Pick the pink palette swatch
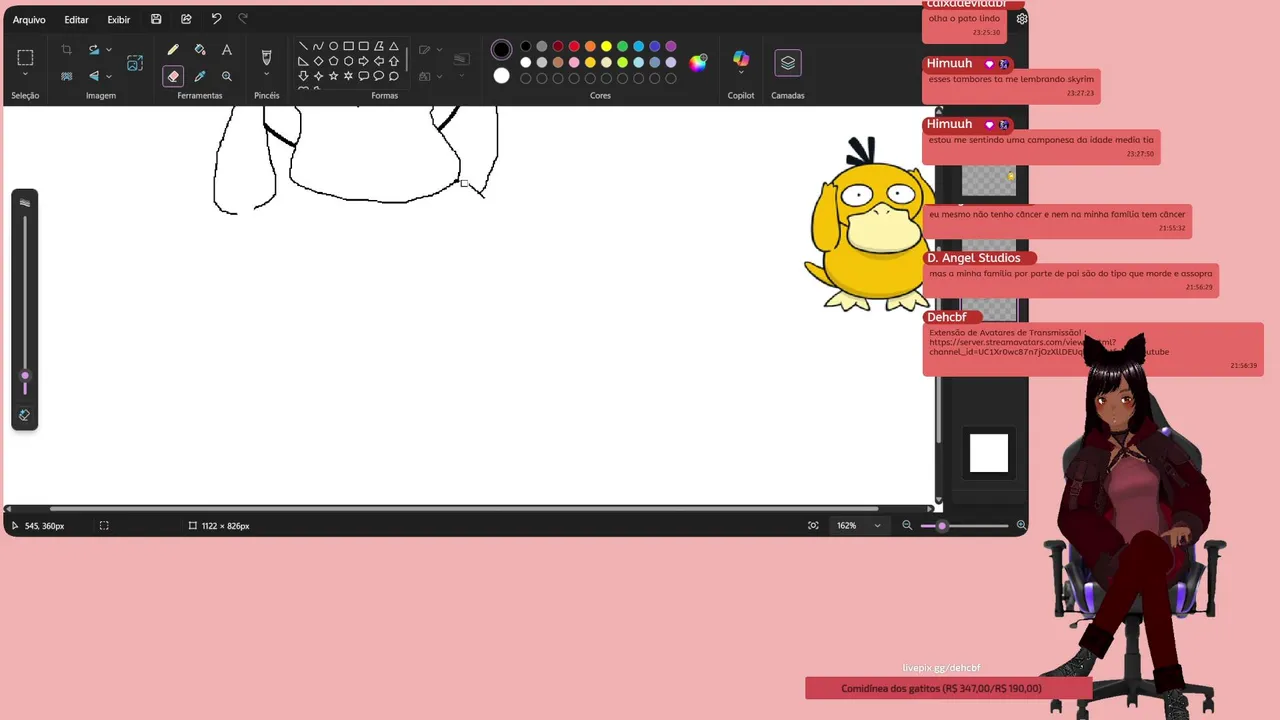Screen dimensions: 1280x720 (x=574, y=62)
